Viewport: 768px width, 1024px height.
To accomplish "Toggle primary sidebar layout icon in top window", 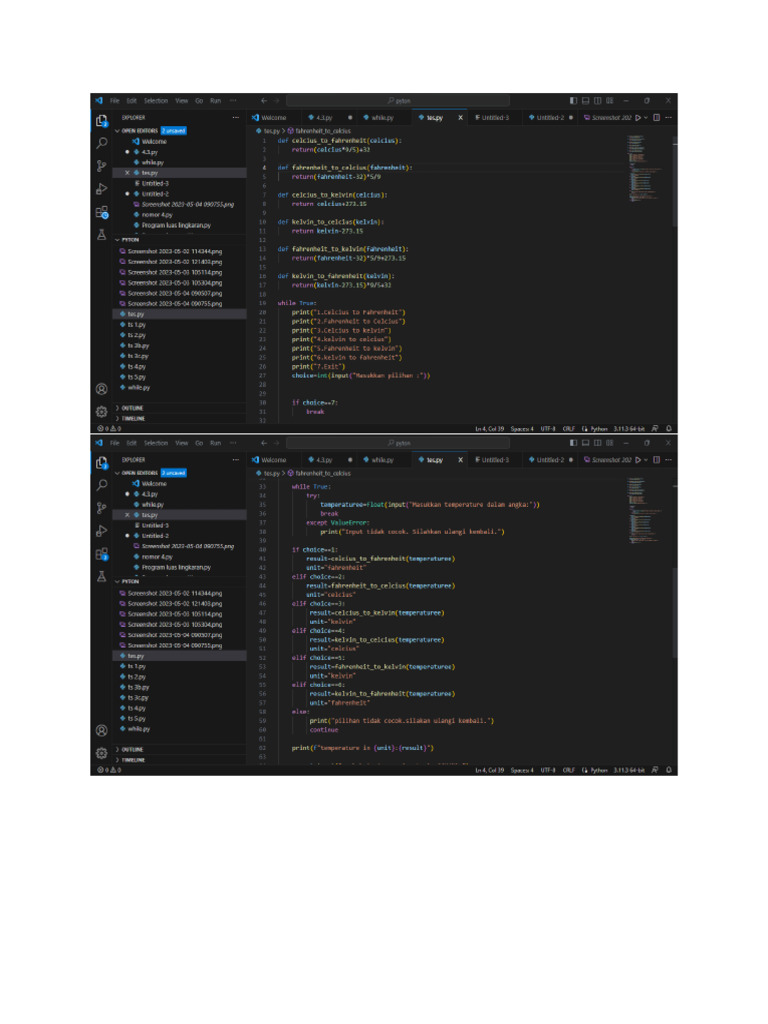I will pyautogui.click(x=573, y=101).
